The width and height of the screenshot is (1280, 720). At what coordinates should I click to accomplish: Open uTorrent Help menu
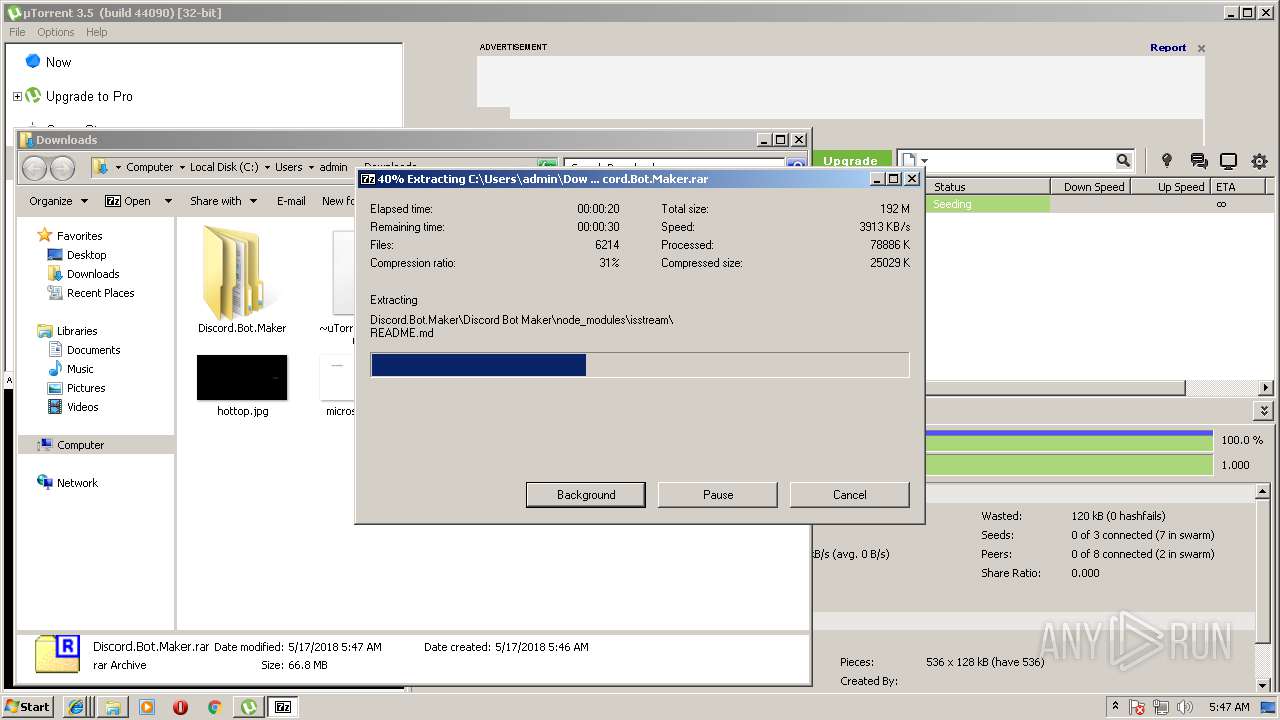96,32
